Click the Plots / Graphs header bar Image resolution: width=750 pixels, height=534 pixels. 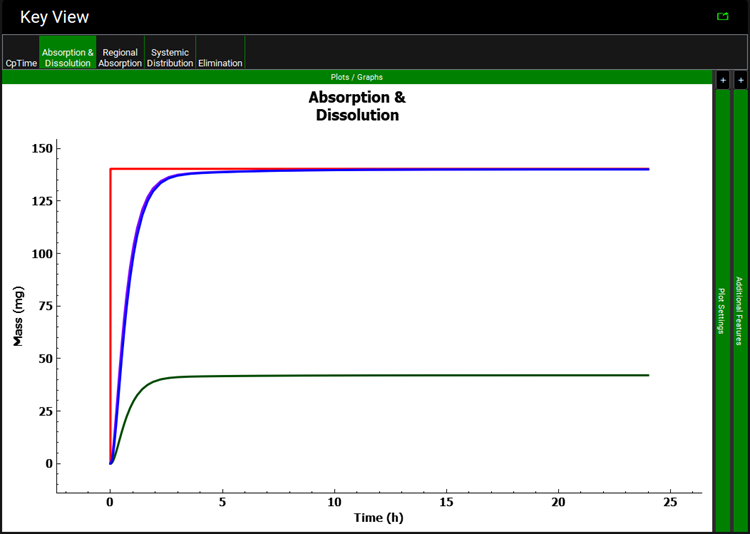pos(357,77)
